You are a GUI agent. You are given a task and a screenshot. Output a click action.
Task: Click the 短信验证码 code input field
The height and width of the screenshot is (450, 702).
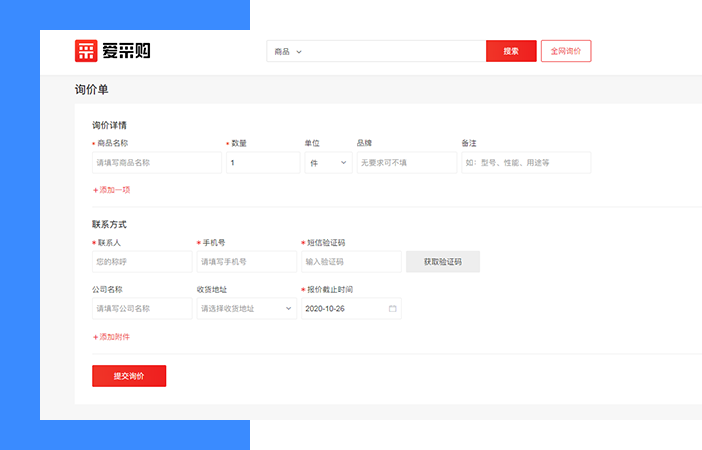pos(351,261)
